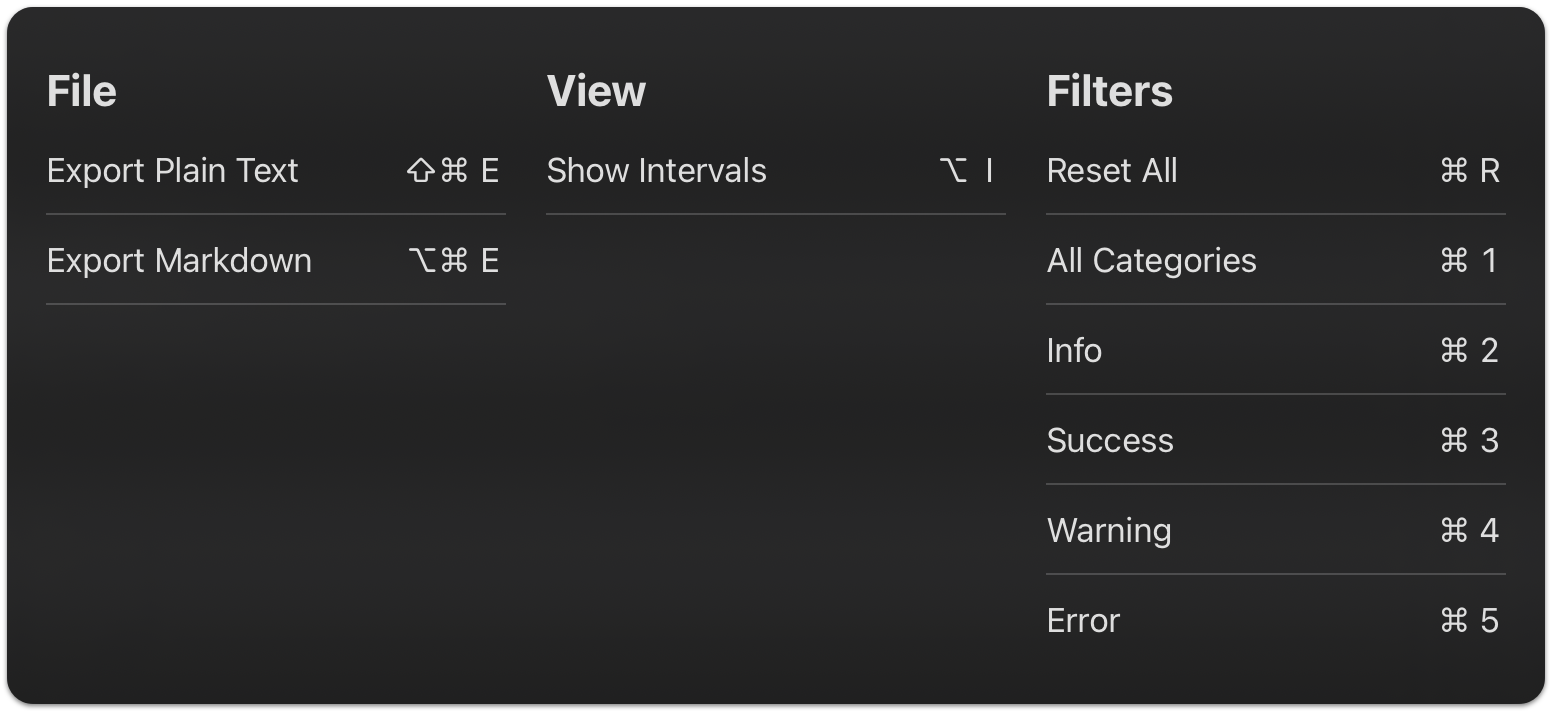Choose Export Markdown from the File section

(x=180, y=261)
